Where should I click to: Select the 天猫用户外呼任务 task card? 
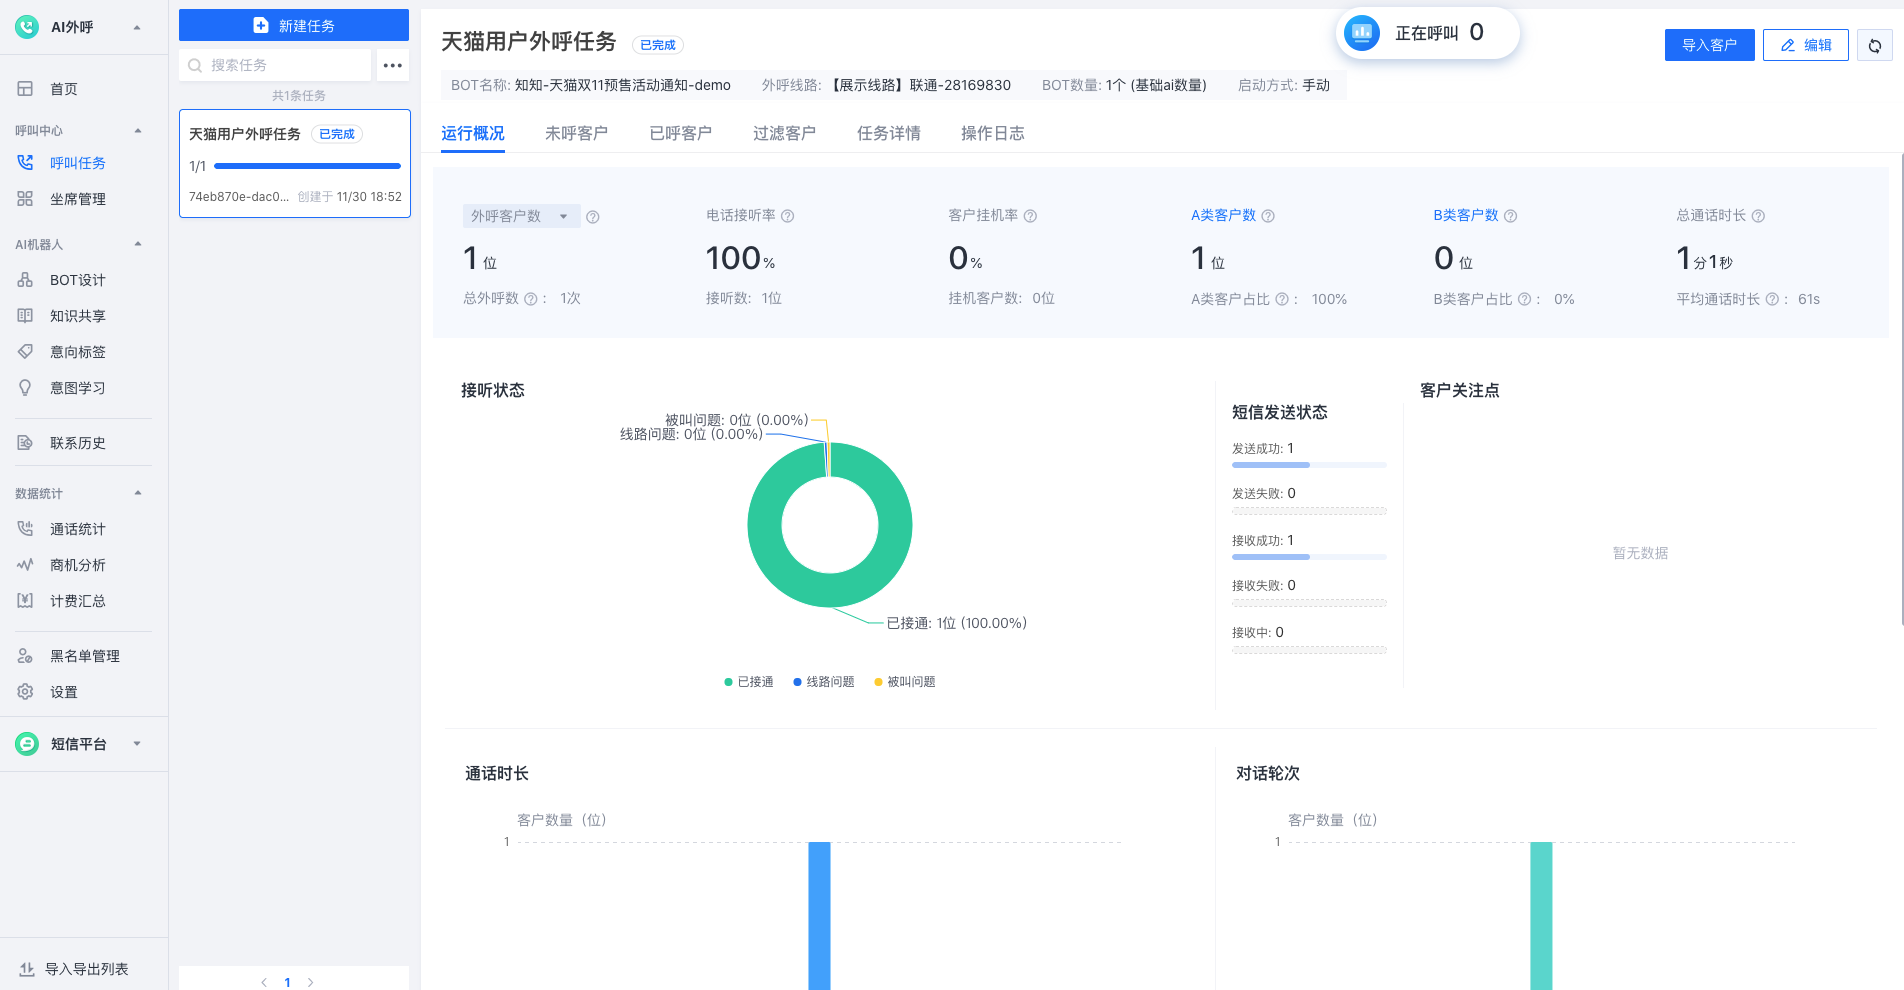tap(295, 163)
